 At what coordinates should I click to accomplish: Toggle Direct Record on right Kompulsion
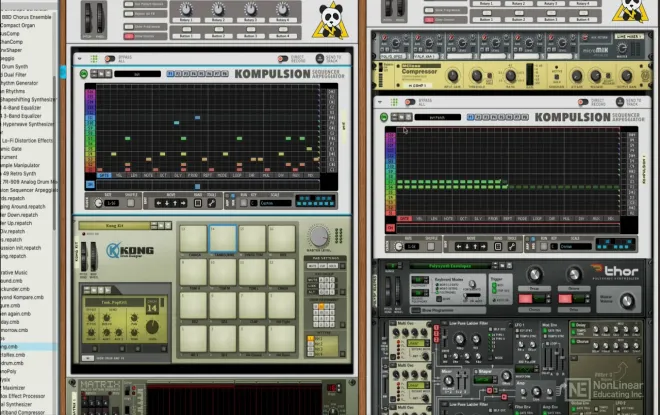[x=583, y=102]
